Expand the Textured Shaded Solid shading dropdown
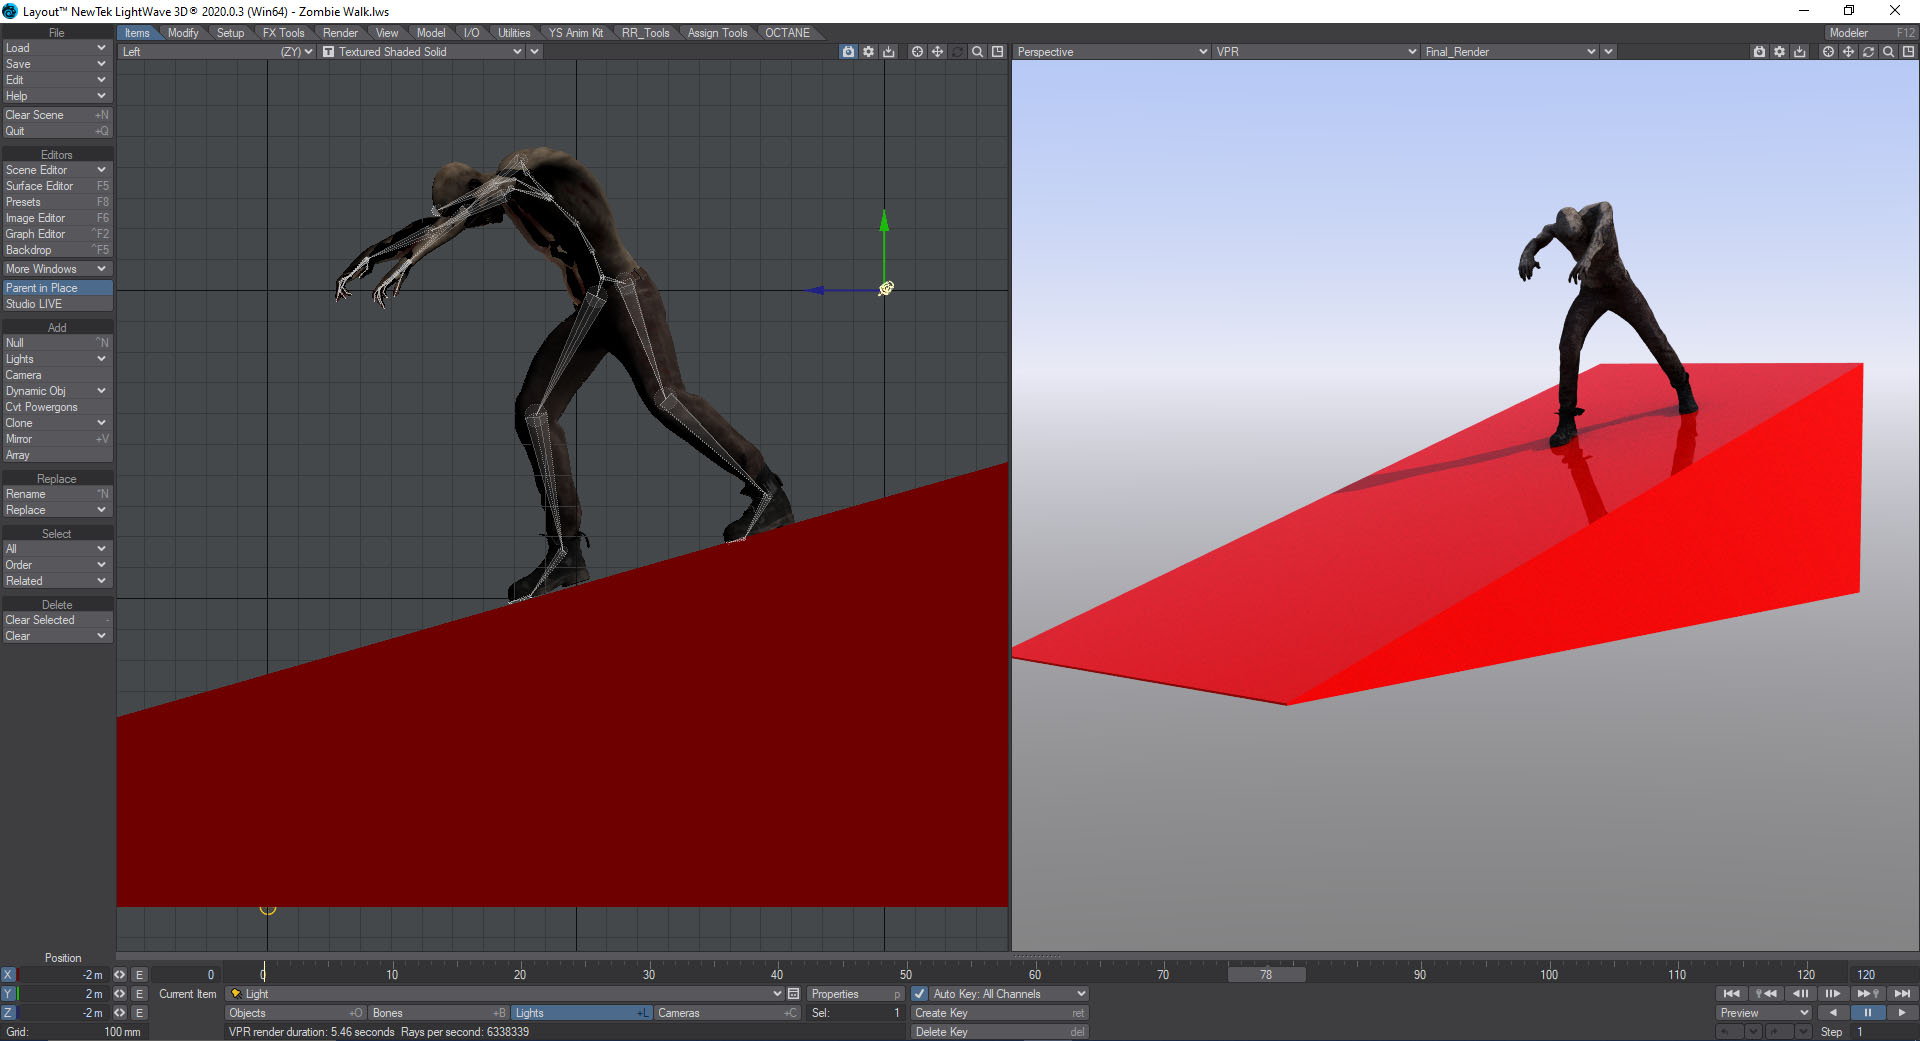The image size is (1920, 1041). point(430,51)
